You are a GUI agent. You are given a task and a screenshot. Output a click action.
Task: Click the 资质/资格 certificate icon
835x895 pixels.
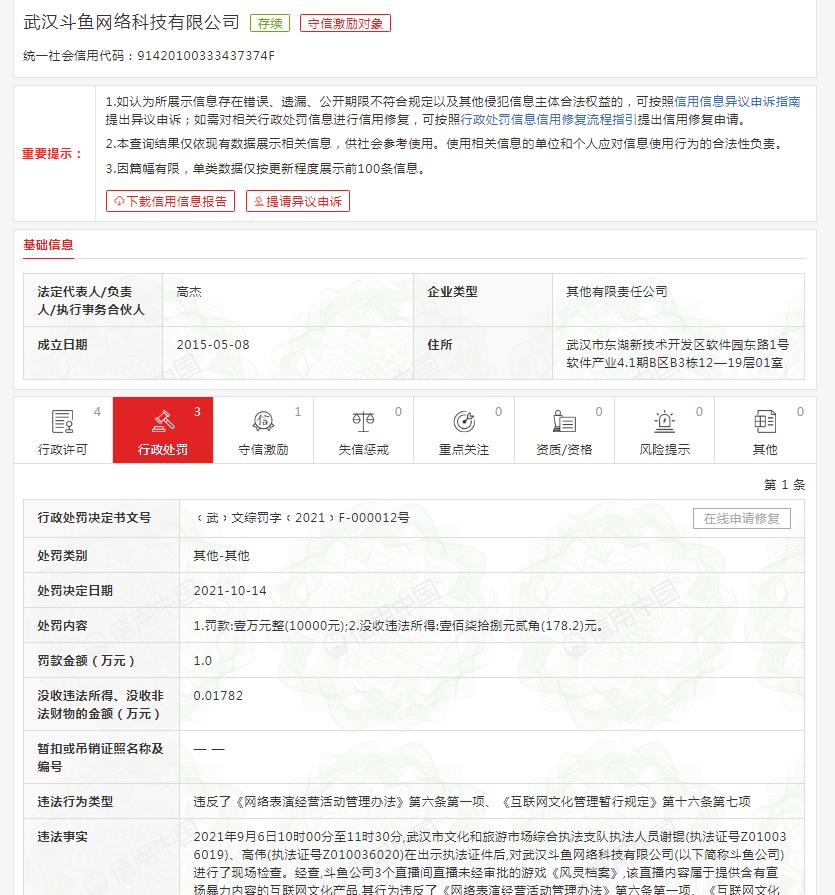click(x=563, y=422)
